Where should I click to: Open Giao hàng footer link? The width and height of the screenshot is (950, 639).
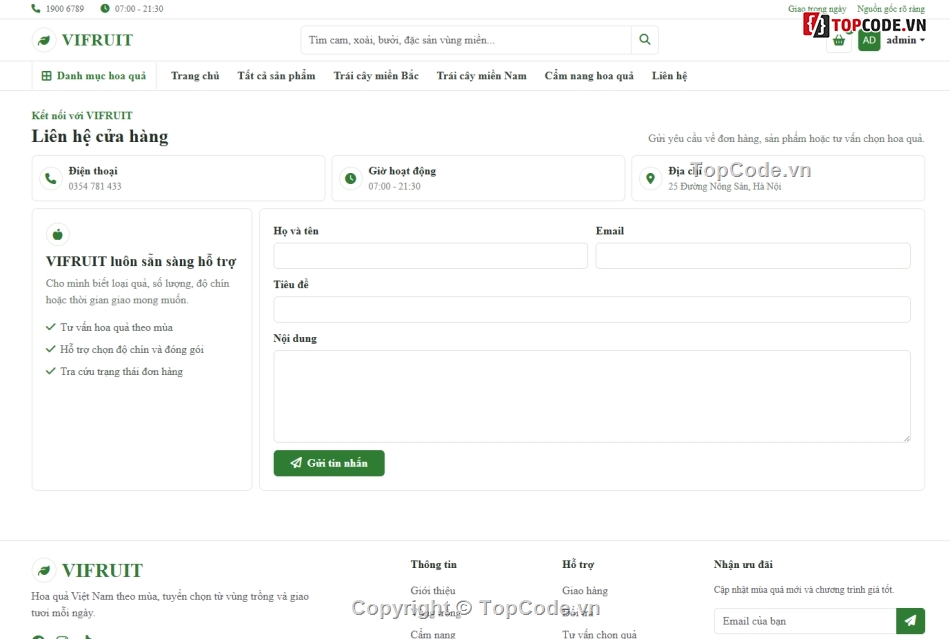click(585, 591)
